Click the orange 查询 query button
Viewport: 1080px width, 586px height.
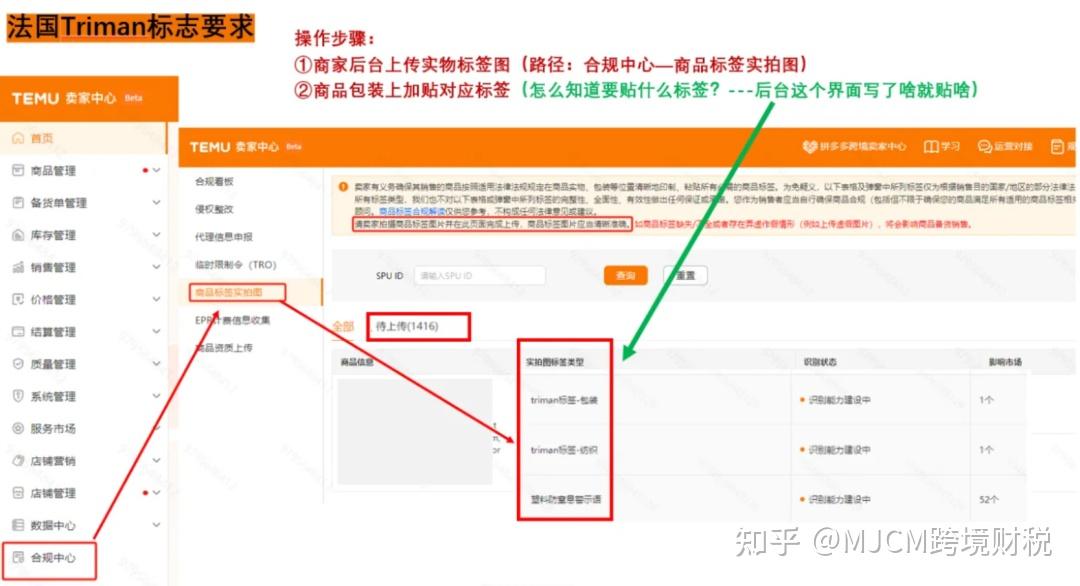pos(625,275)
